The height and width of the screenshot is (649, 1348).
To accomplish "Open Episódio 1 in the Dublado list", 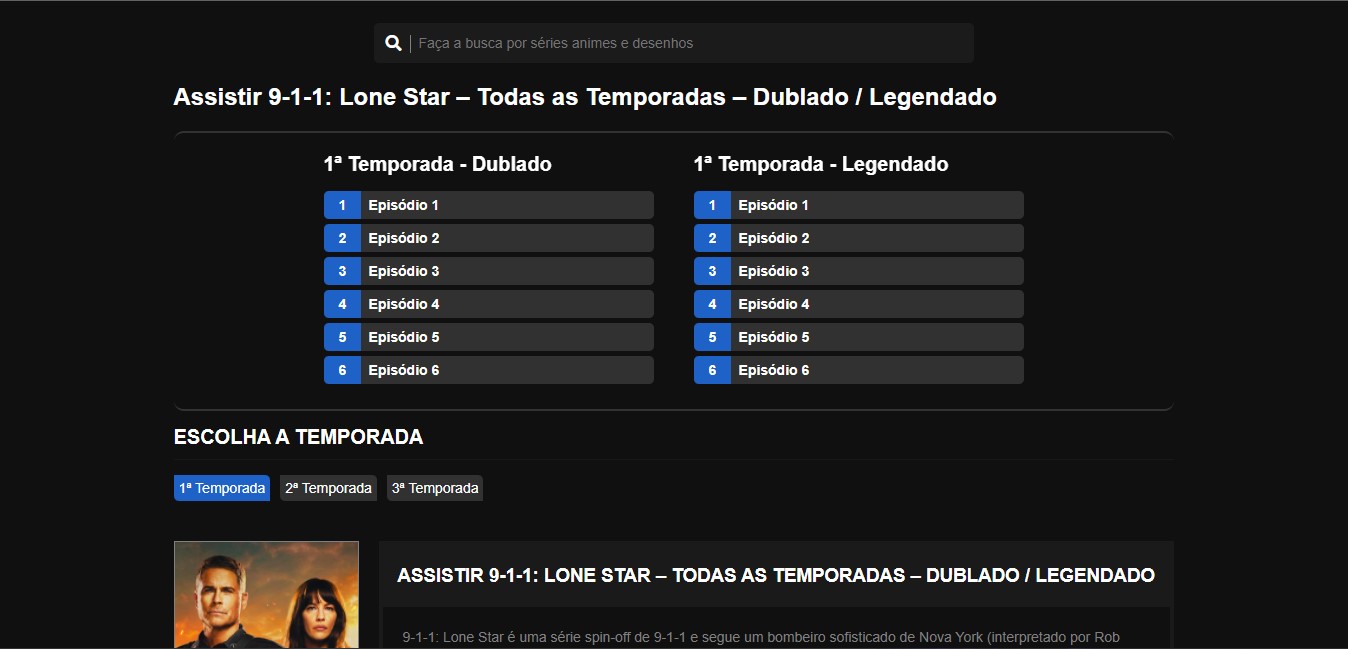I will (x=505, y=205).
